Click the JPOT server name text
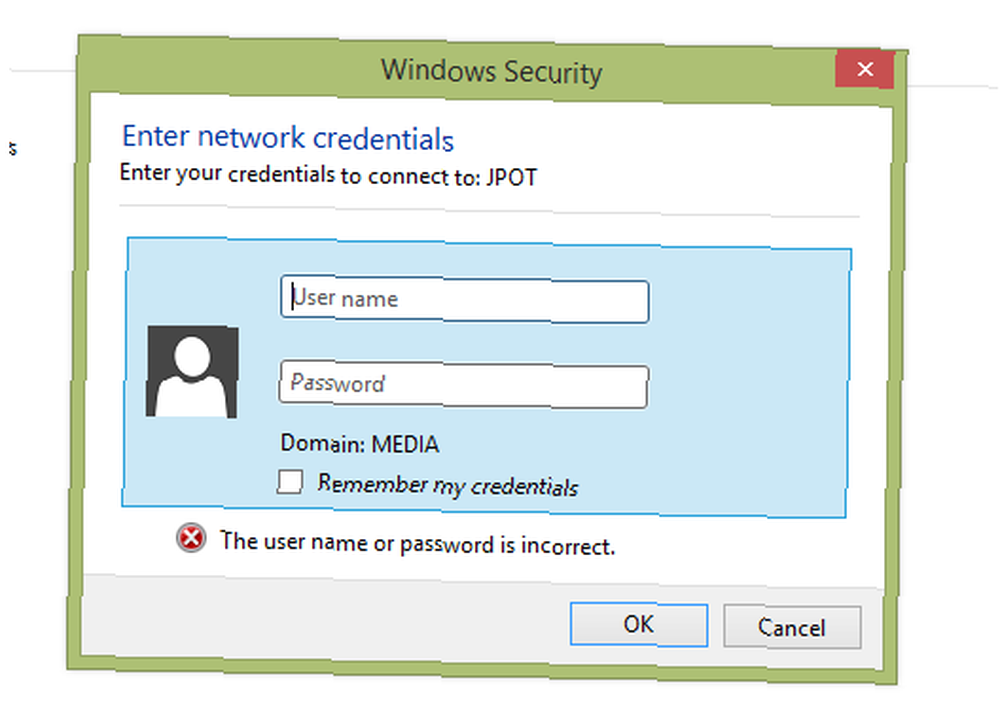Image resolution: width=1000 pixels, height=725 pixels. (x=512, y=177)
